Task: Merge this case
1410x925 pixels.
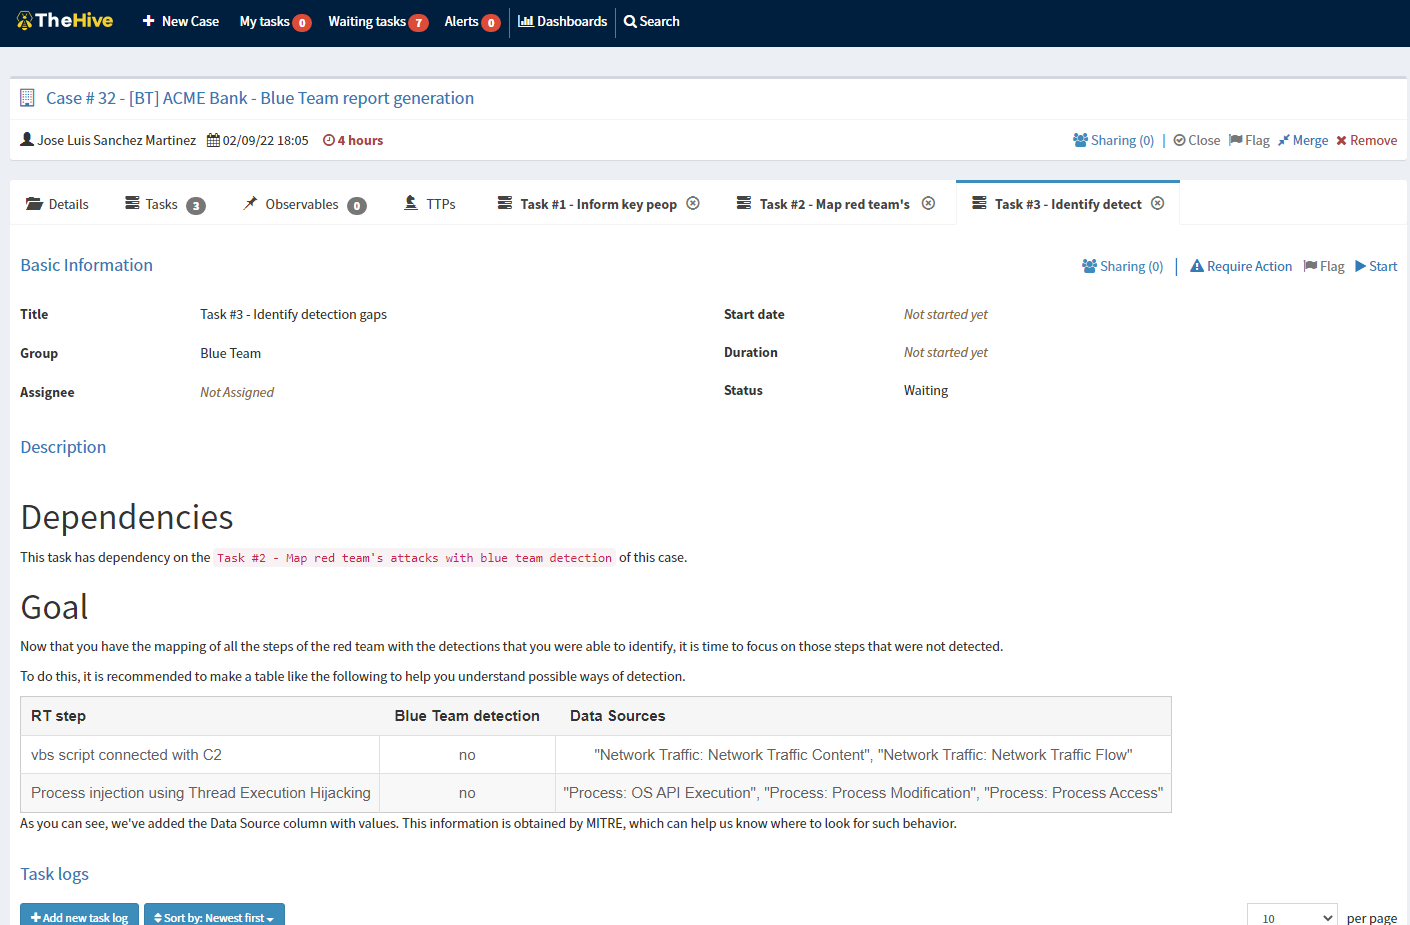Action: pos(1303,140)
